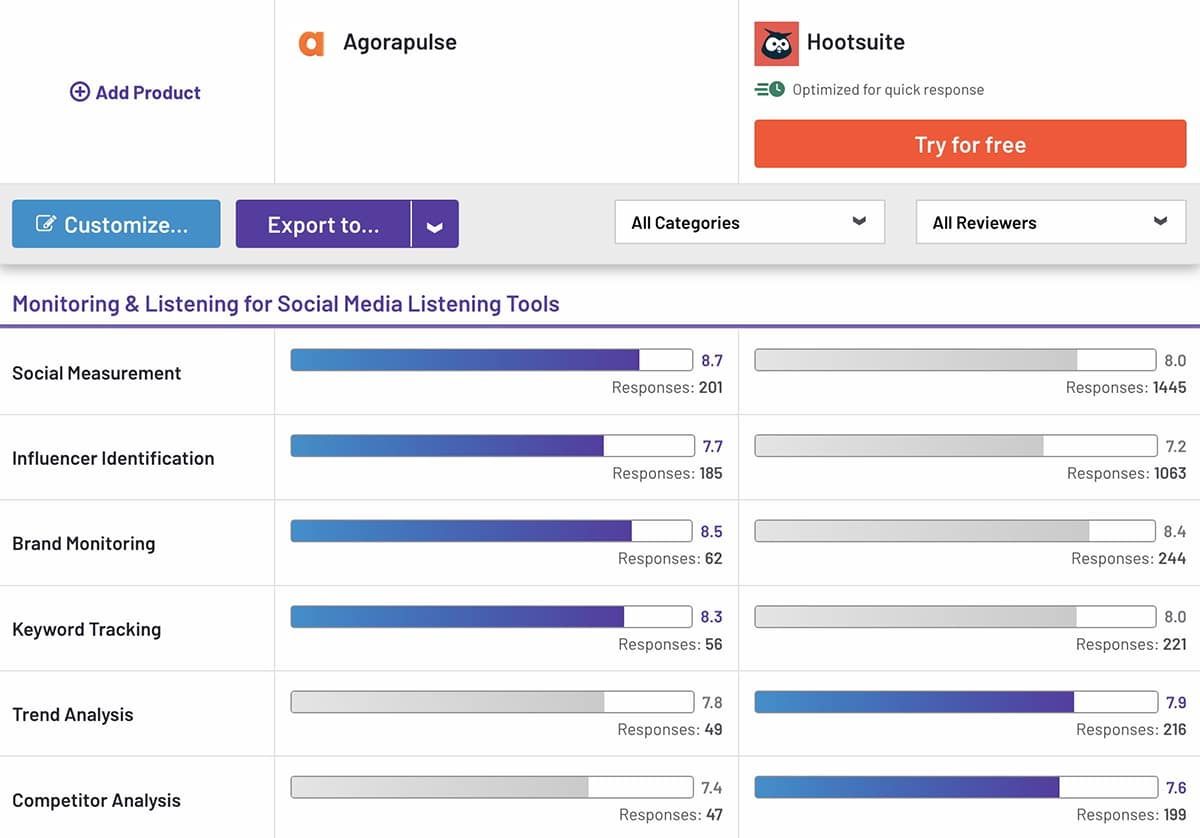Image resolution: width=1200 pixels, height=838 pixels.
Task: Click the Responses: 201 text
Action: pos(667,387)
